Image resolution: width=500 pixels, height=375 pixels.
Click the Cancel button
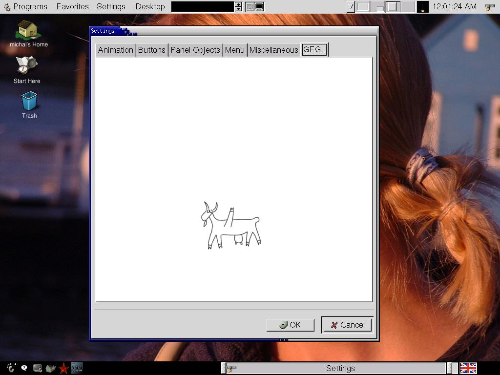(347, 325)
